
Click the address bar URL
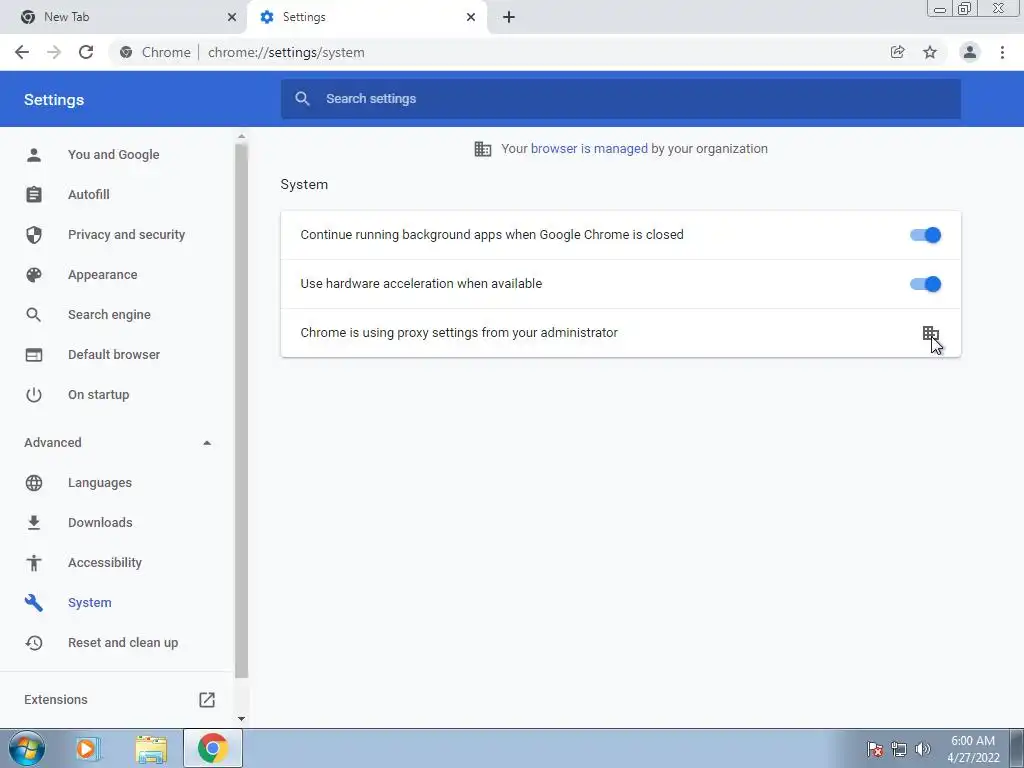pos(286,52)
